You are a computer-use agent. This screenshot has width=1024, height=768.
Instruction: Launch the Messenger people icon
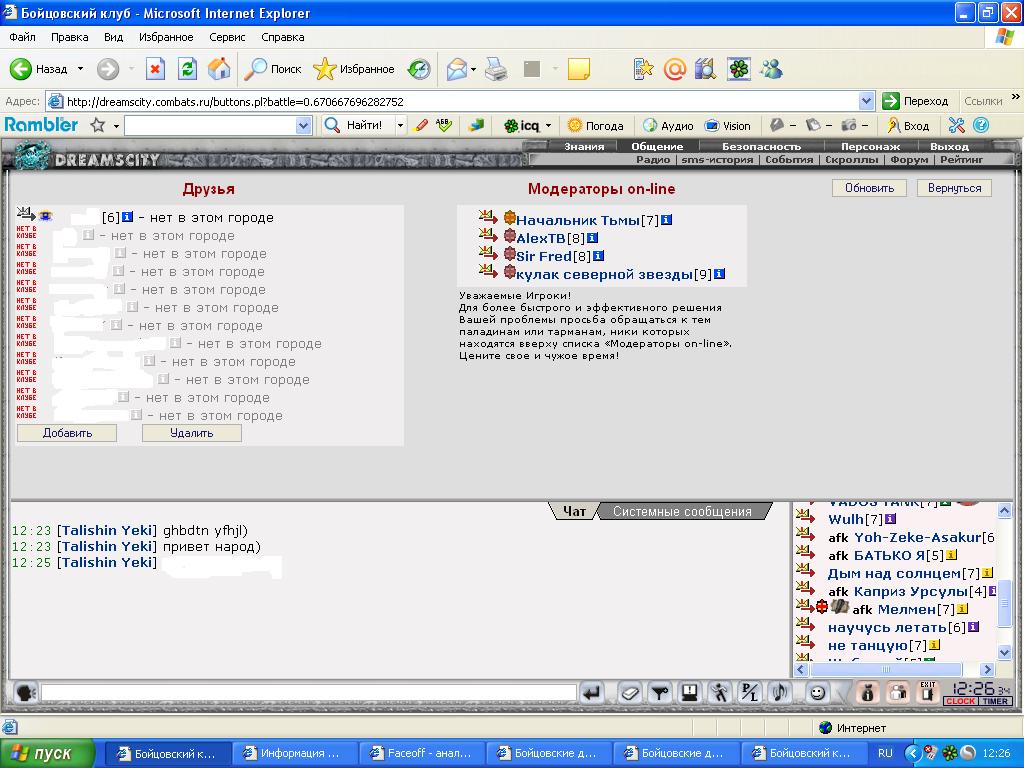771,69
